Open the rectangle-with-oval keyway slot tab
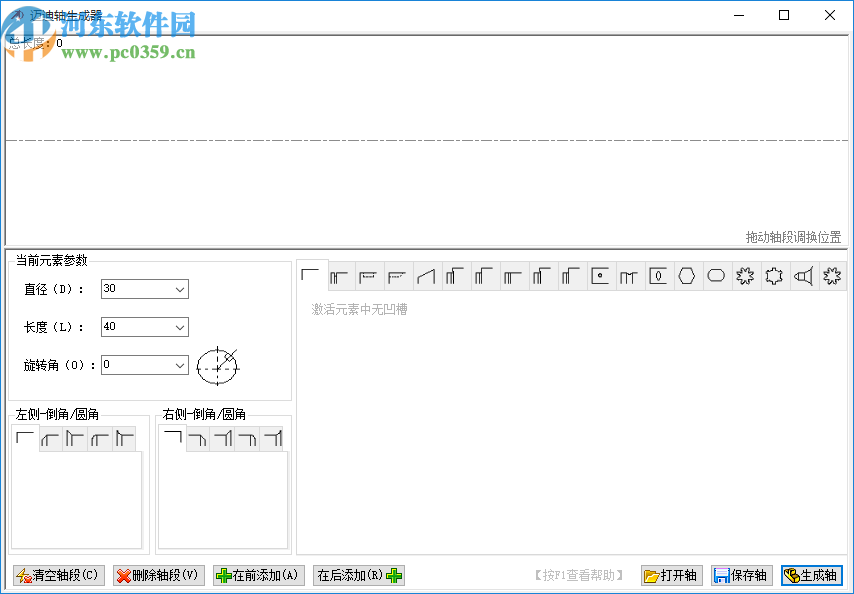The width and height of the screenshot is (854, 594). (x=658, y=277)
